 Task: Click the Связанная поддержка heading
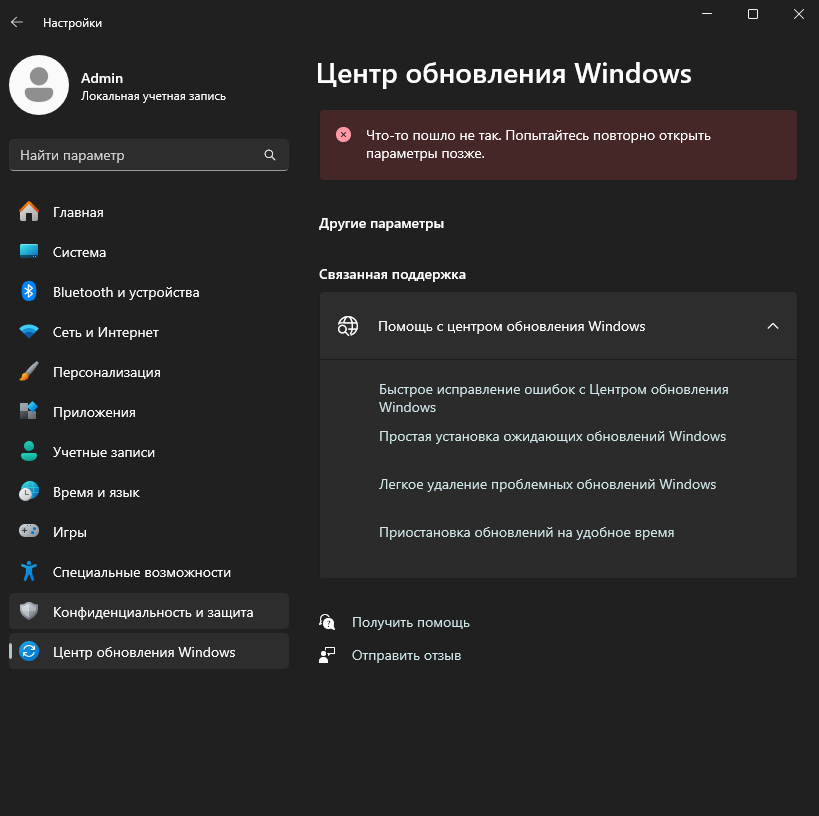click(x=392, y=274)
